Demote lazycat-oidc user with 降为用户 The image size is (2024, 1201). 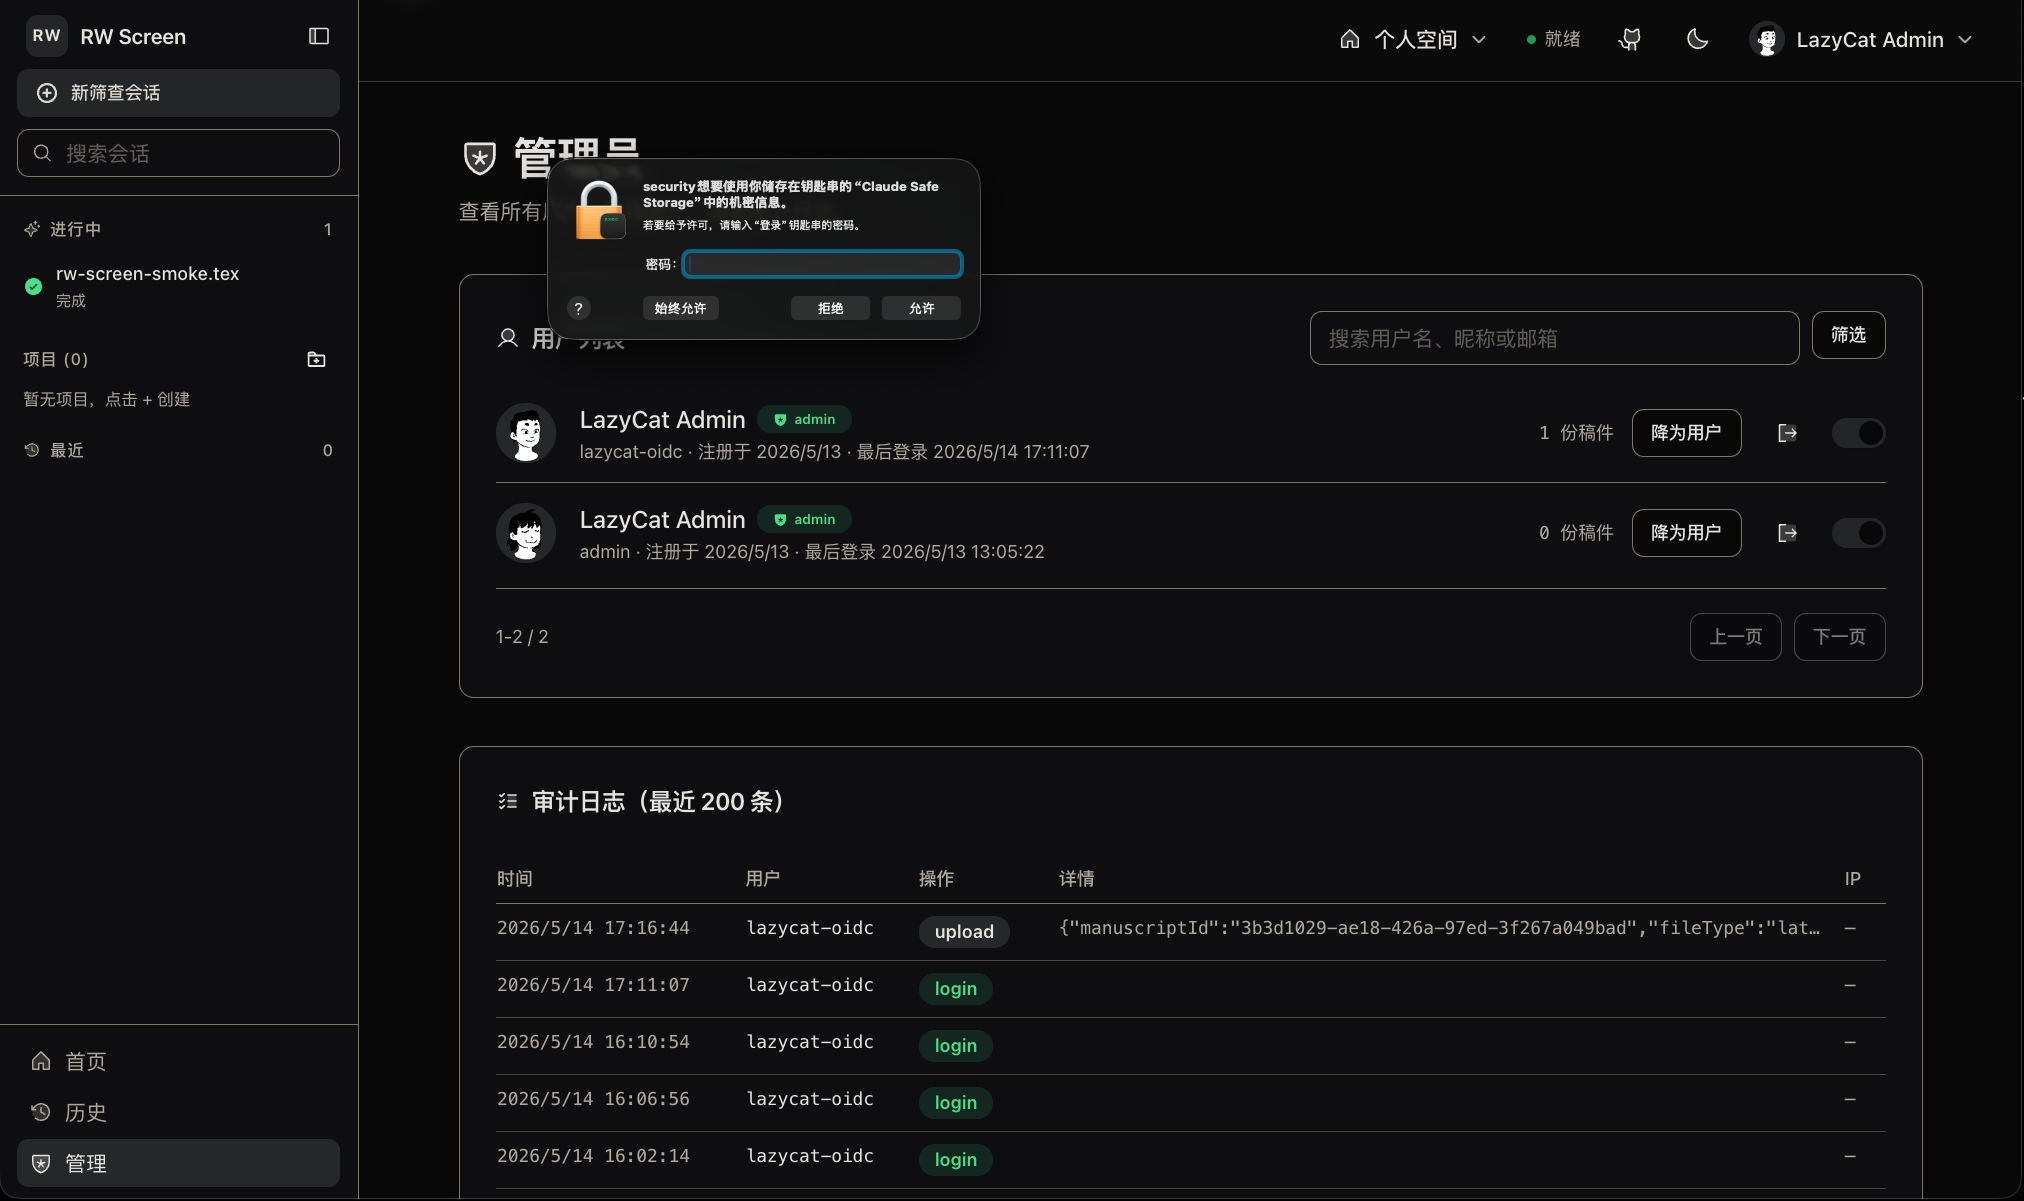[x=1686, y=433]
